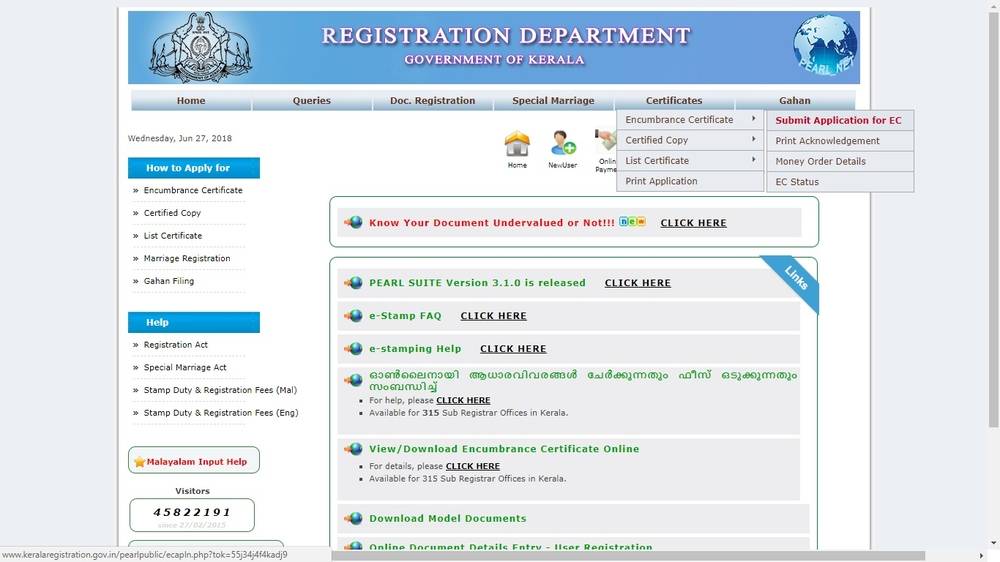Select EC Status submenu item

click(x=840, y=181)
